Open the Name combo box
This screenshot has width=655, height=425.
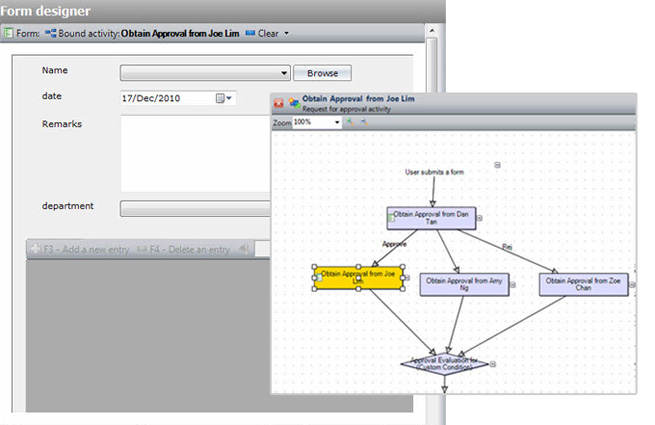pos(205,73)
